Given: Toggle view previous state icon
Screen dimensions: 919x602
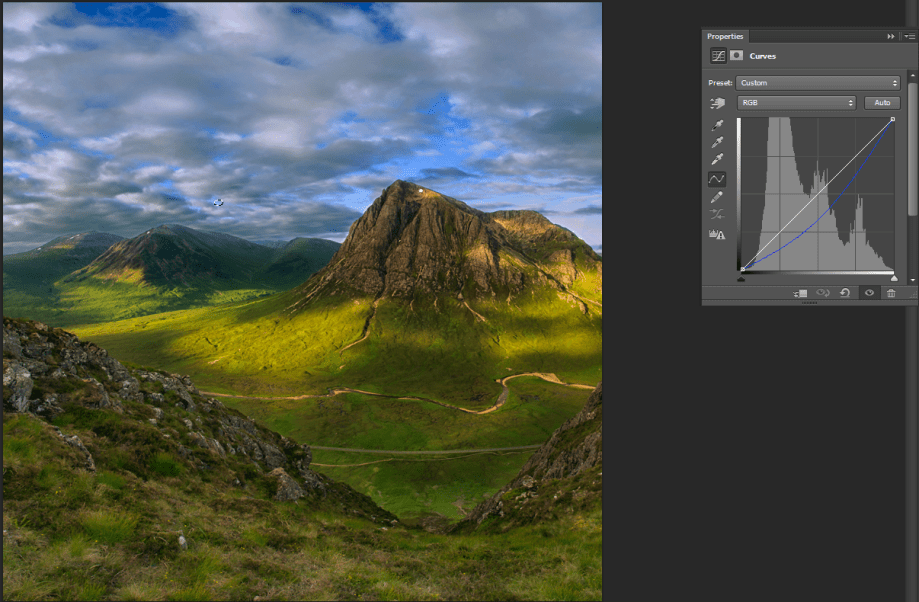Looking at the screenshot, I should 823,293.
